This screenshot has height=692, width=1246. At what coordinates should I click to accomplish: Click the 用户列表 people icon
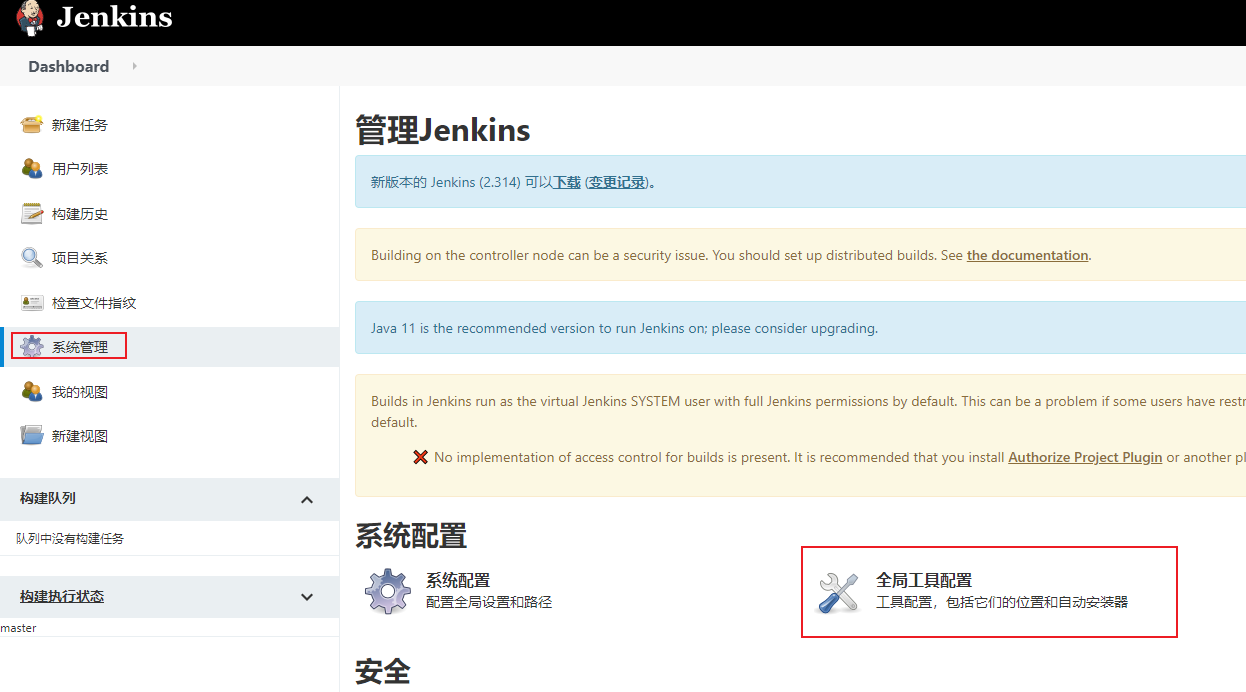[32, 169]
